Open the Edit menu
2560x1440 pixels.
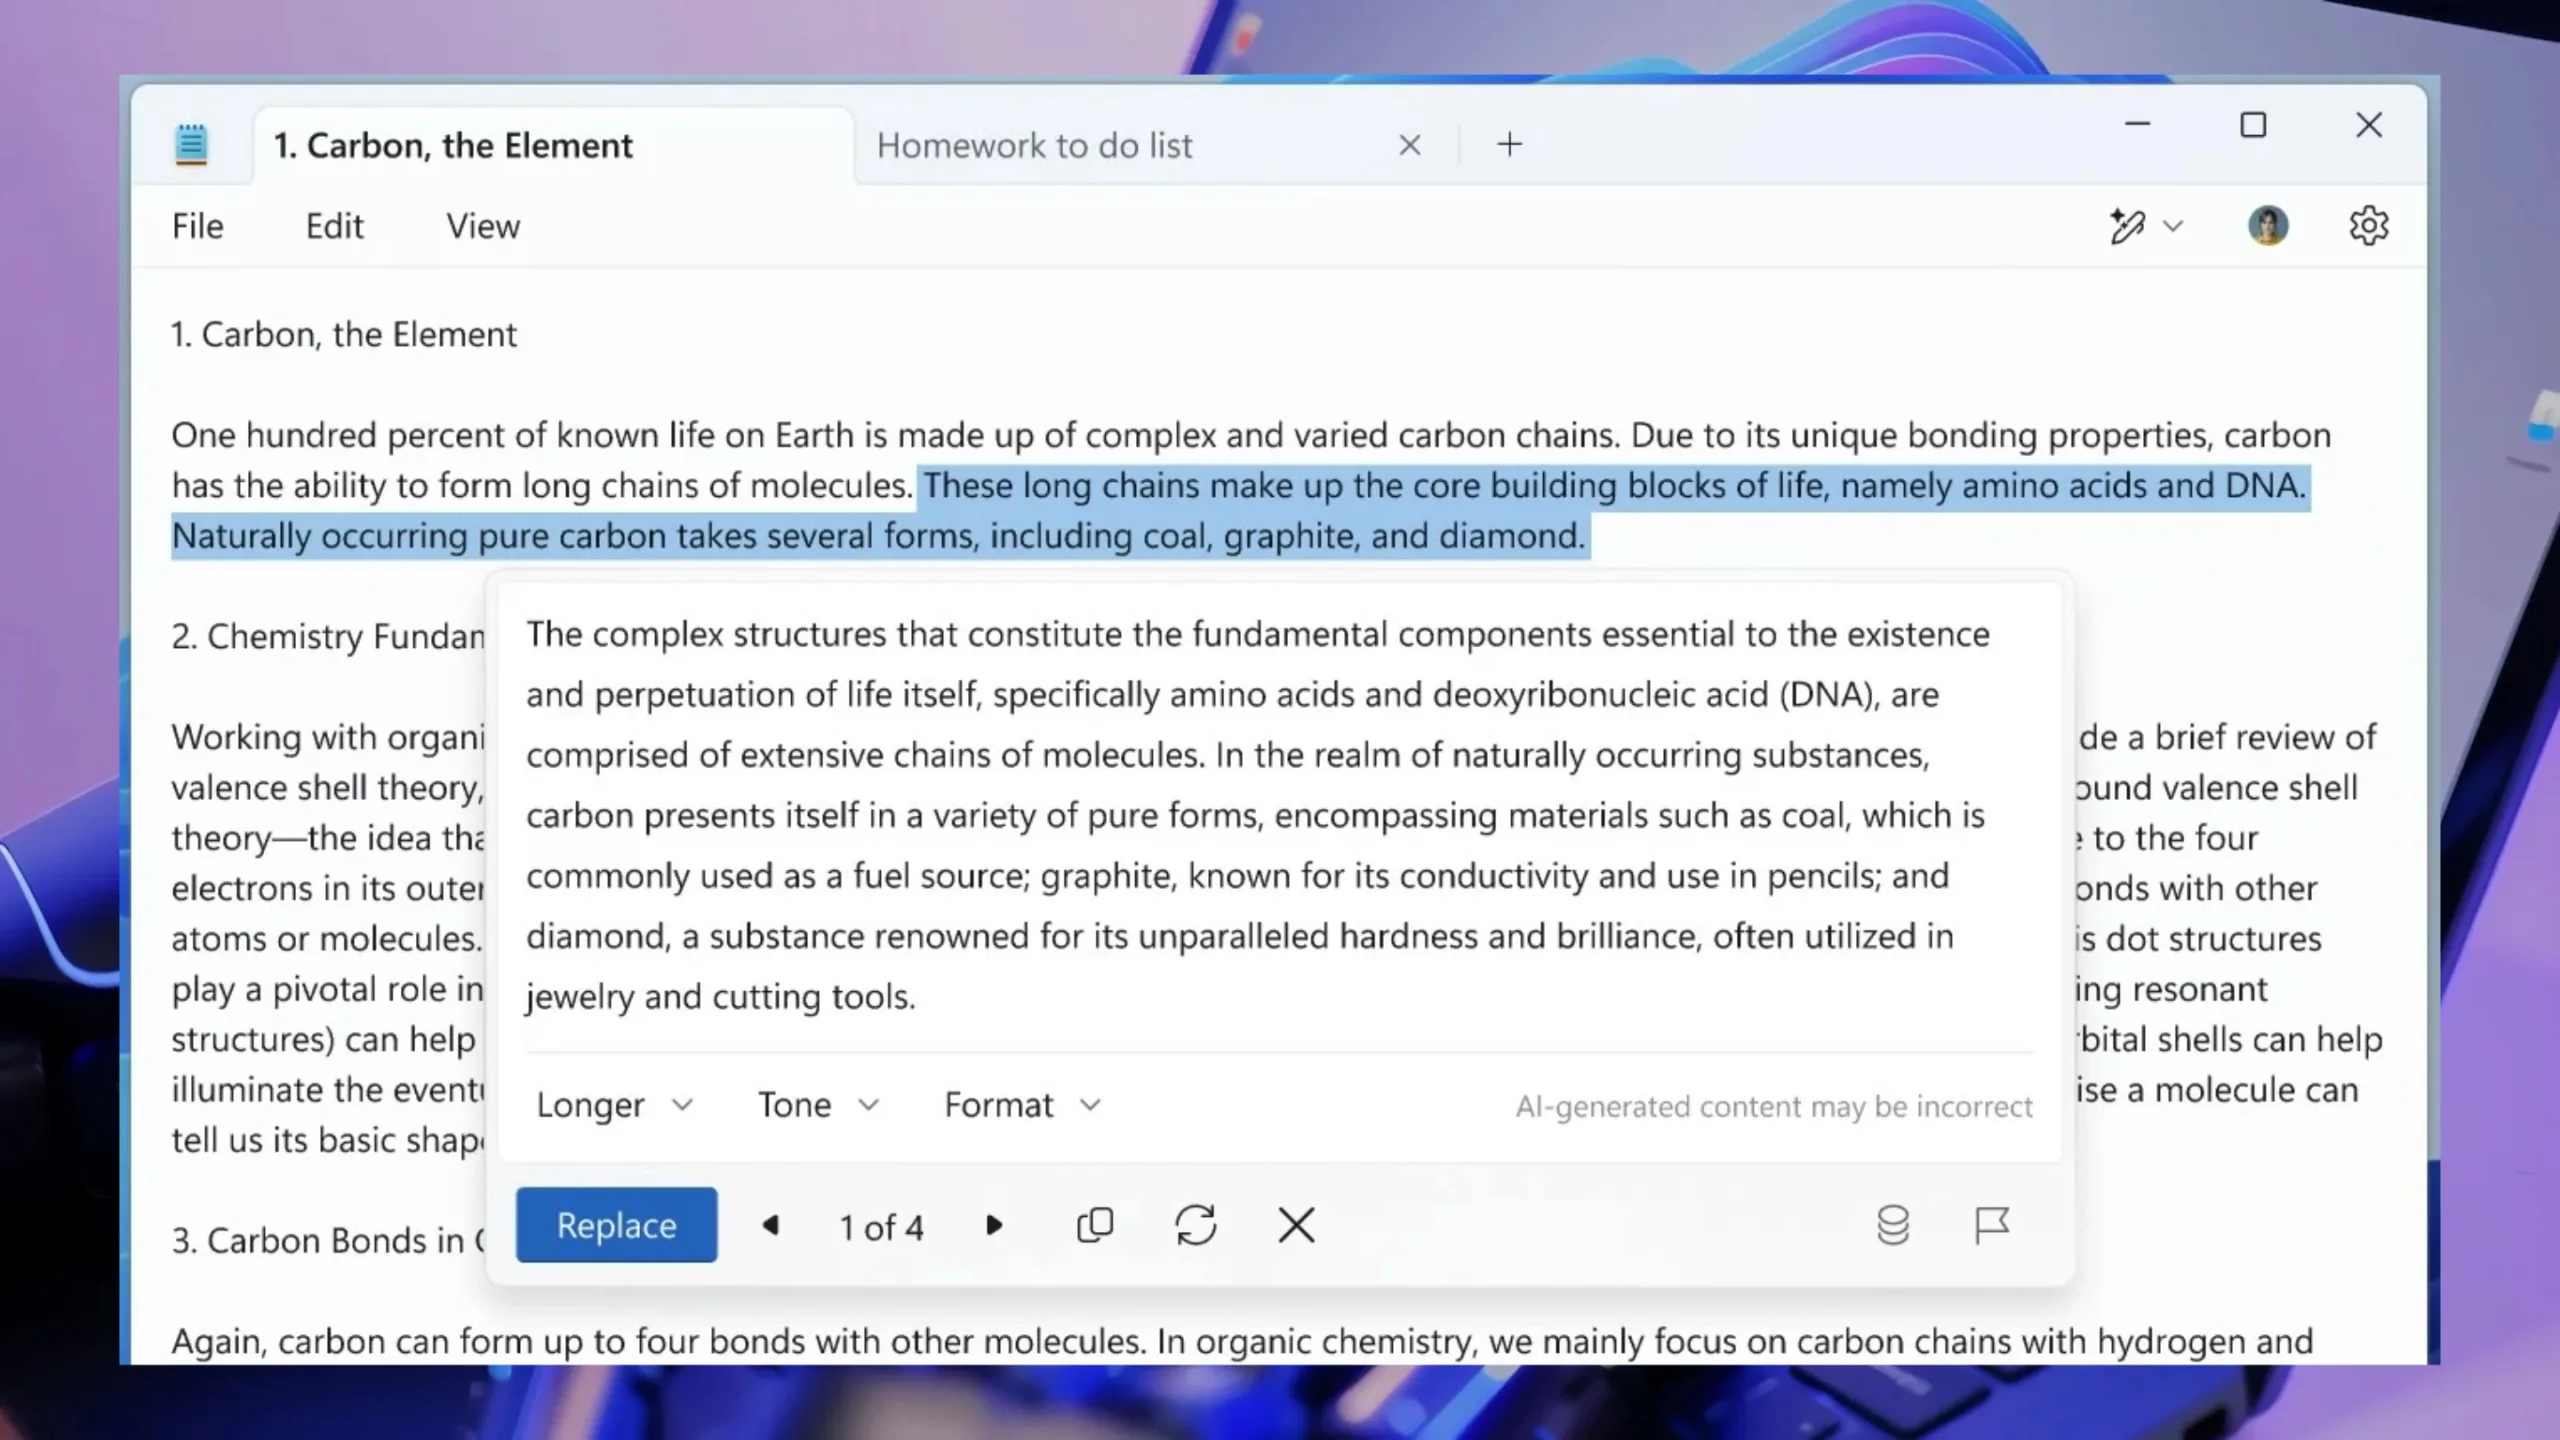click(x=334, y=227)
